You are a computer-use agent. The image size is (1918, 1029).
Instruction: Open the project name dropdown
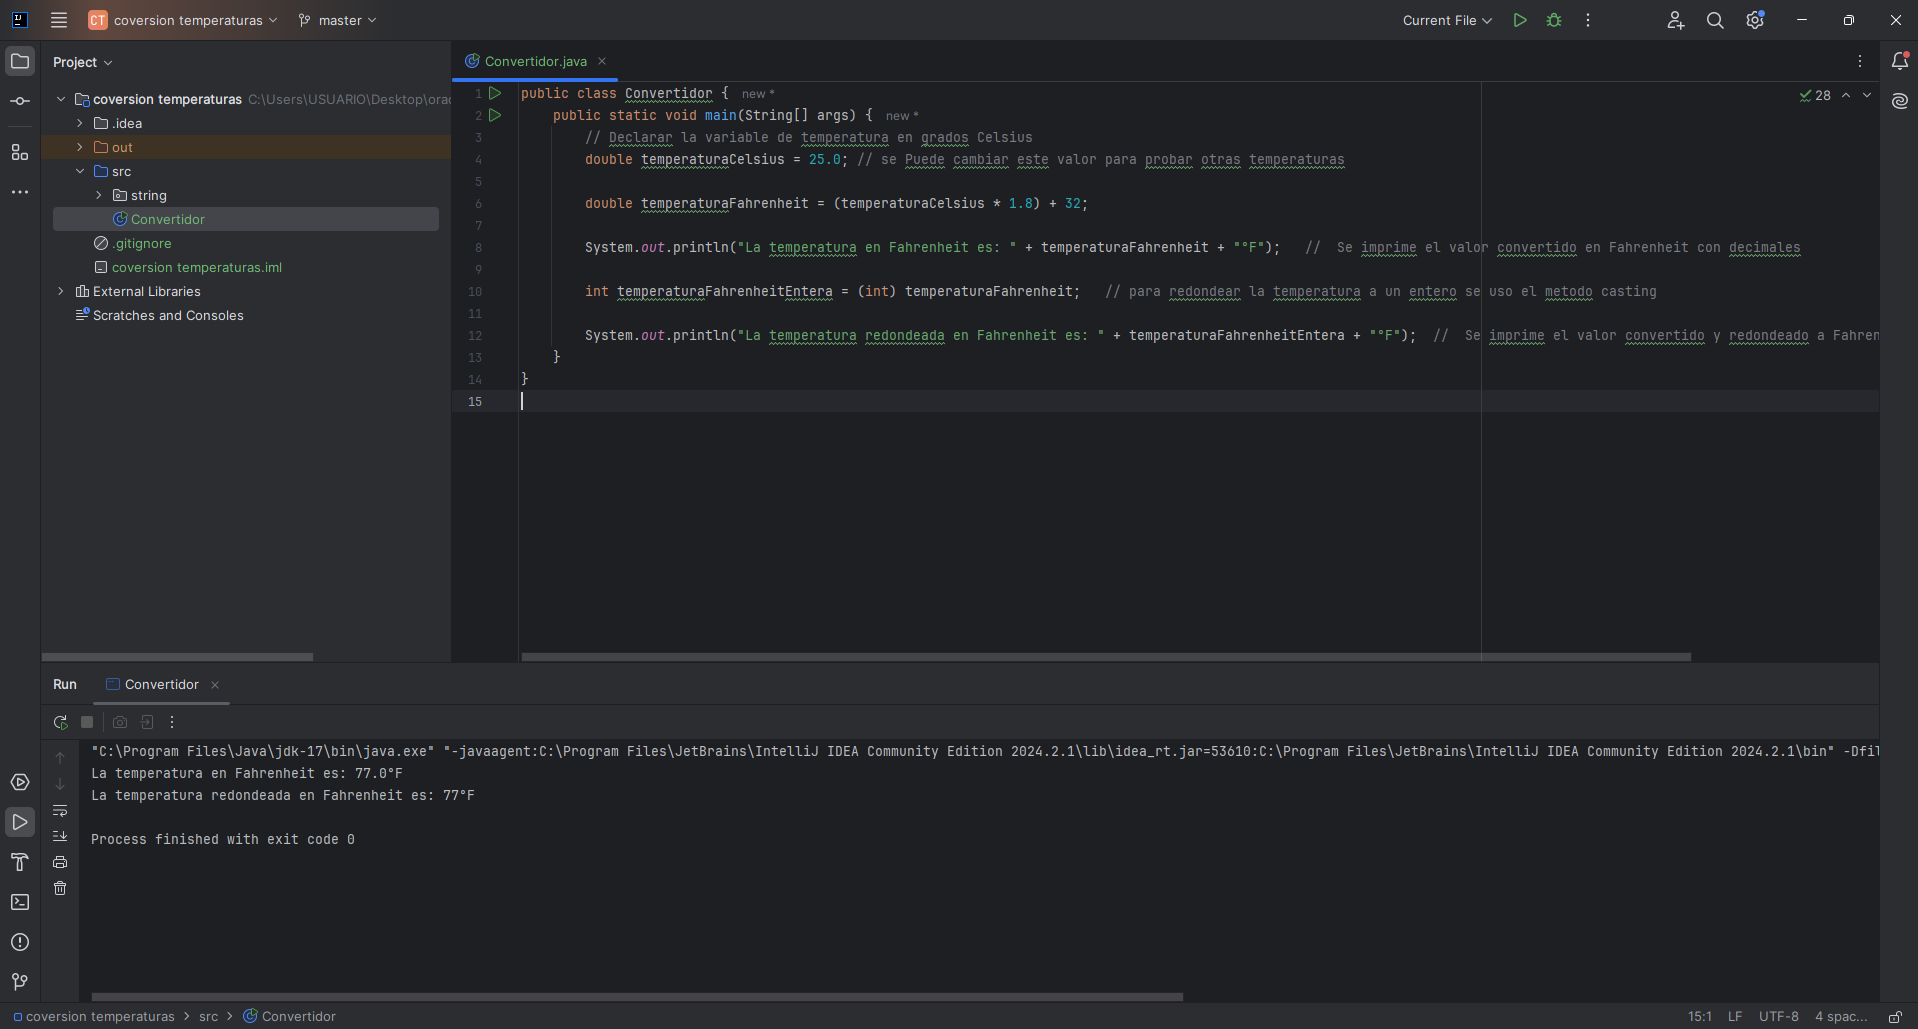(183, 20)
